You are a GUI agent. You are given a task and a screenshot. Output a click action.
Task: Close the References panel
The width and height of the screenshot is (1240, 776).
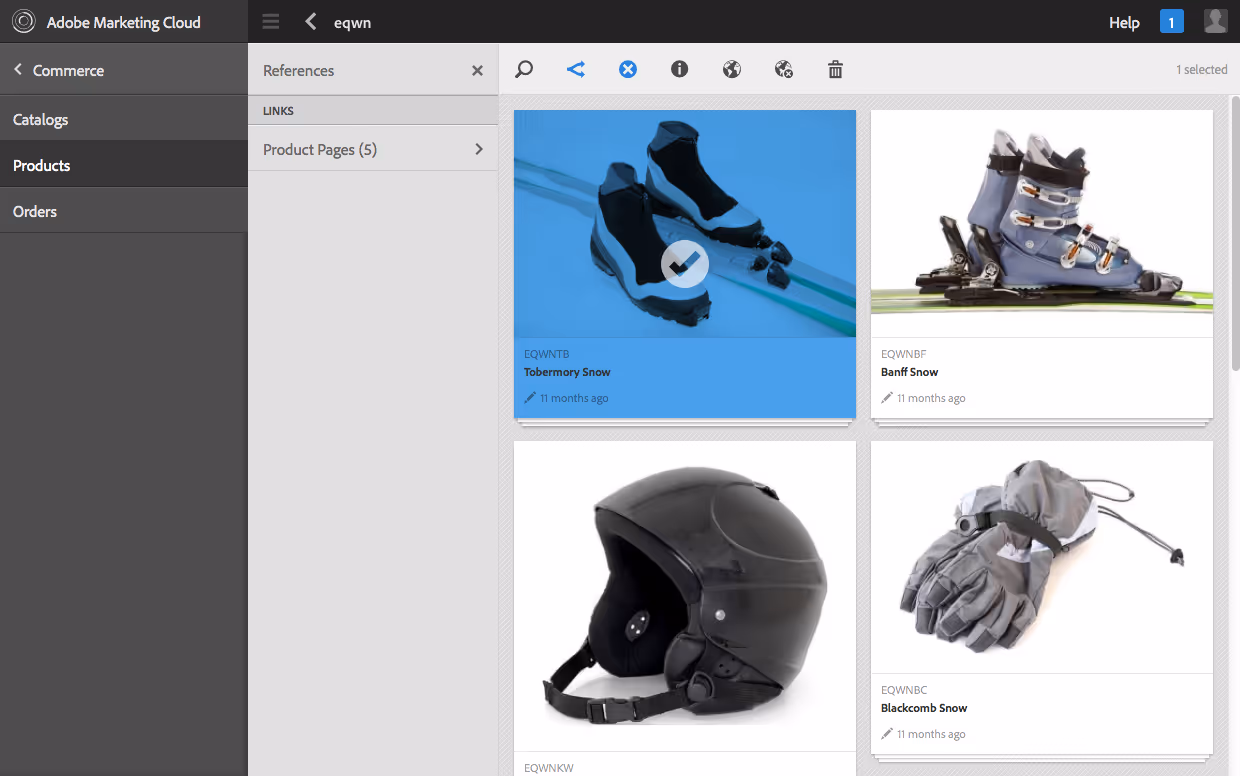coord(477,70)
